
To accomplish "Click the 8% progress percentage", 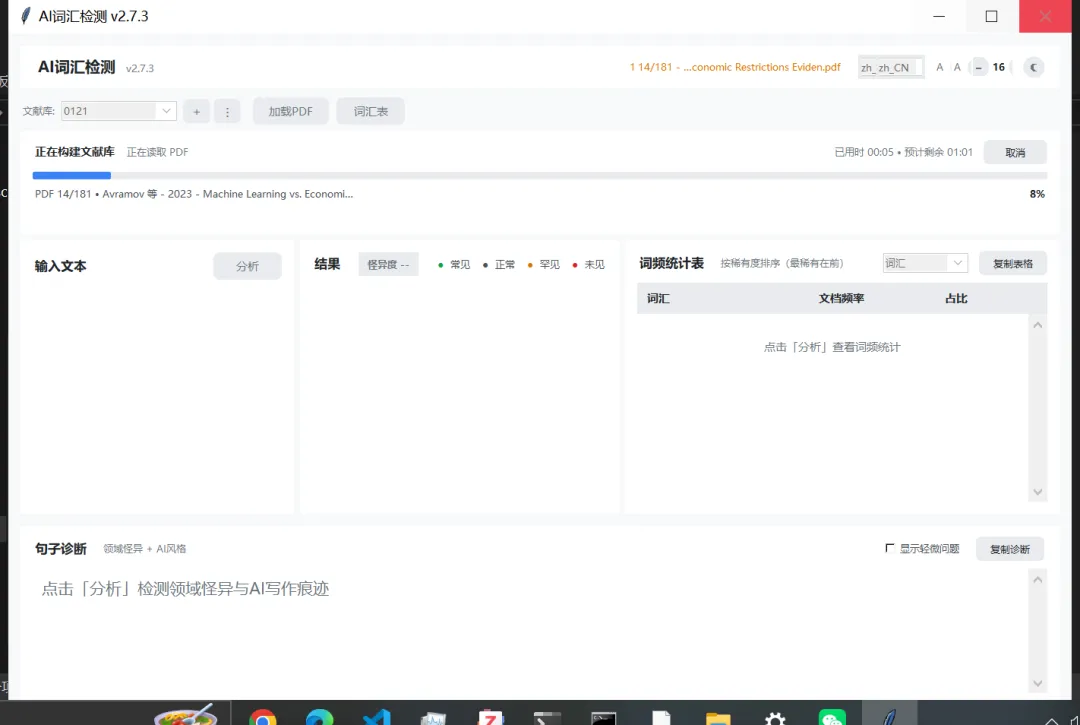I will [1037, 194].
